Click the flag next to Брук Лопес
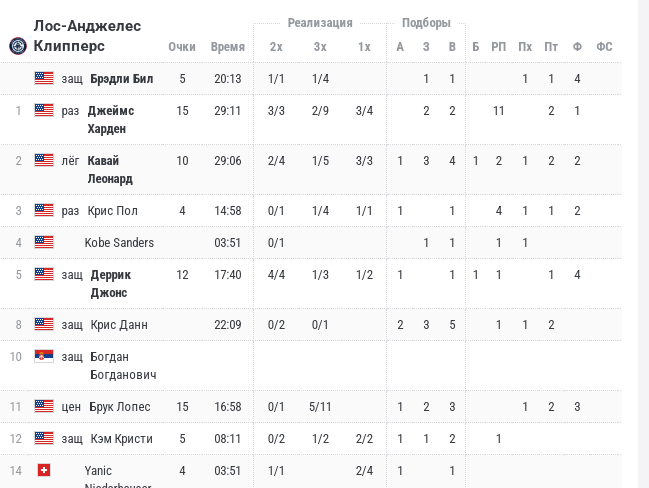 pos(44,406)
